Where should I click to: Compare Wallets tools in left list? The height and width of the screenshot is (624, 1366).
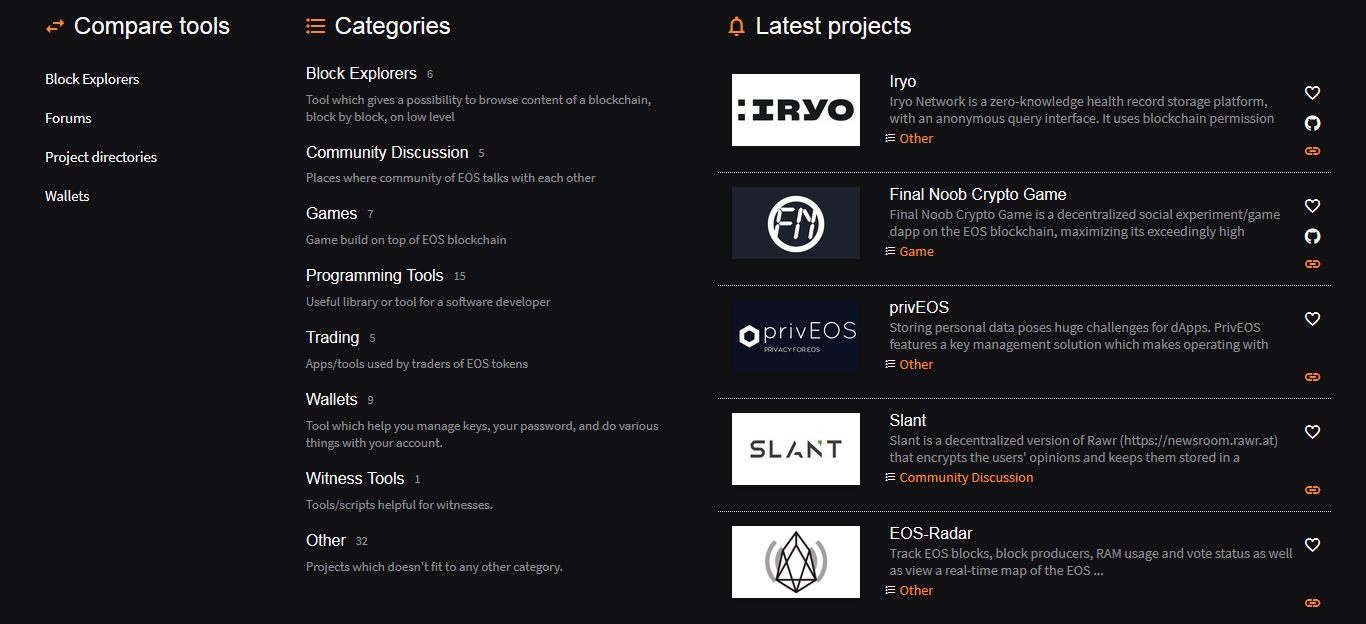coord(67,196)
